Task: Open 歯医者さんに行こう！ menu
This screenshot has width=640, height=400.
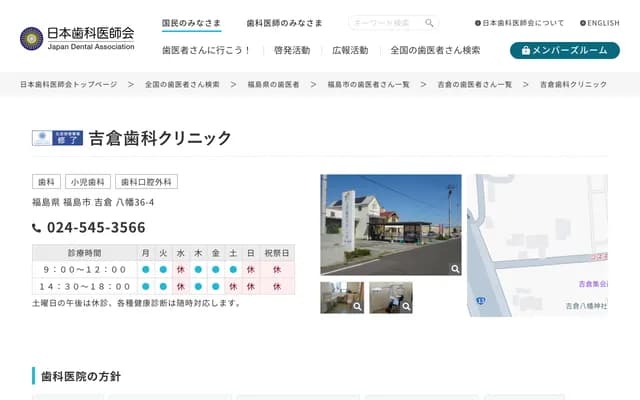Action: click(x=206, y=50)
